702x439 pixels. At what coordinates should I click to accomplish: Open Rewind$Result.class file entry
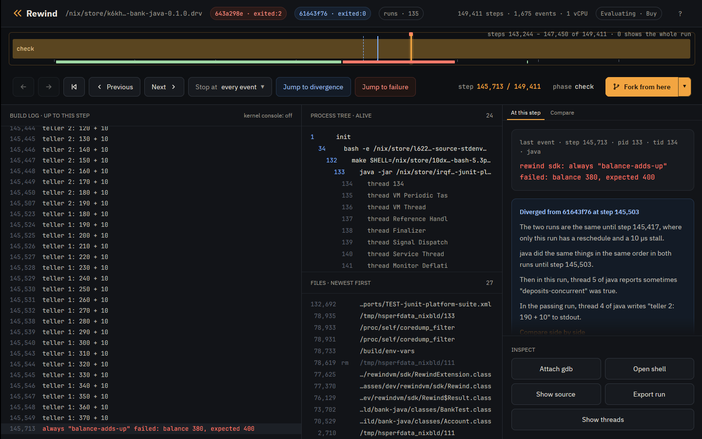[x=402, y=398]
